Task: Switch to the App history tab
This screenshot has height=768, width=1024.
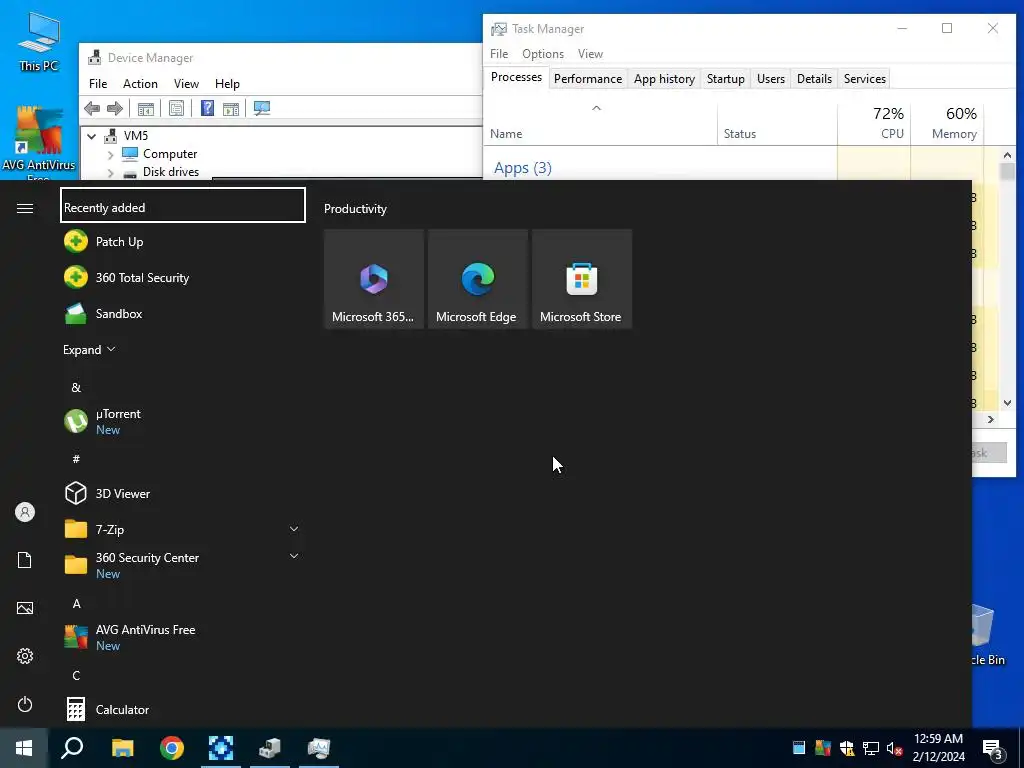Action: click(x=664, y=79)
